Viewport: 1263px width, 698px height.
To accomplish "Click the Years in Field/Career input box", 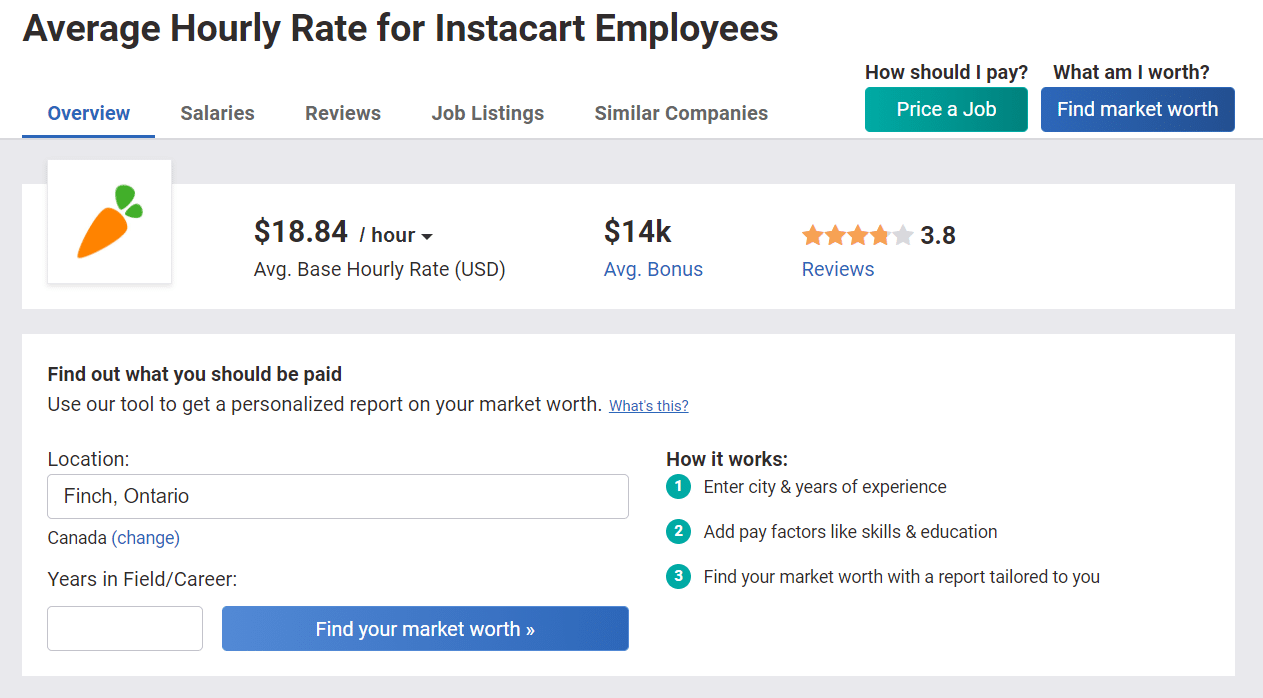I will [x=125, y=629].
